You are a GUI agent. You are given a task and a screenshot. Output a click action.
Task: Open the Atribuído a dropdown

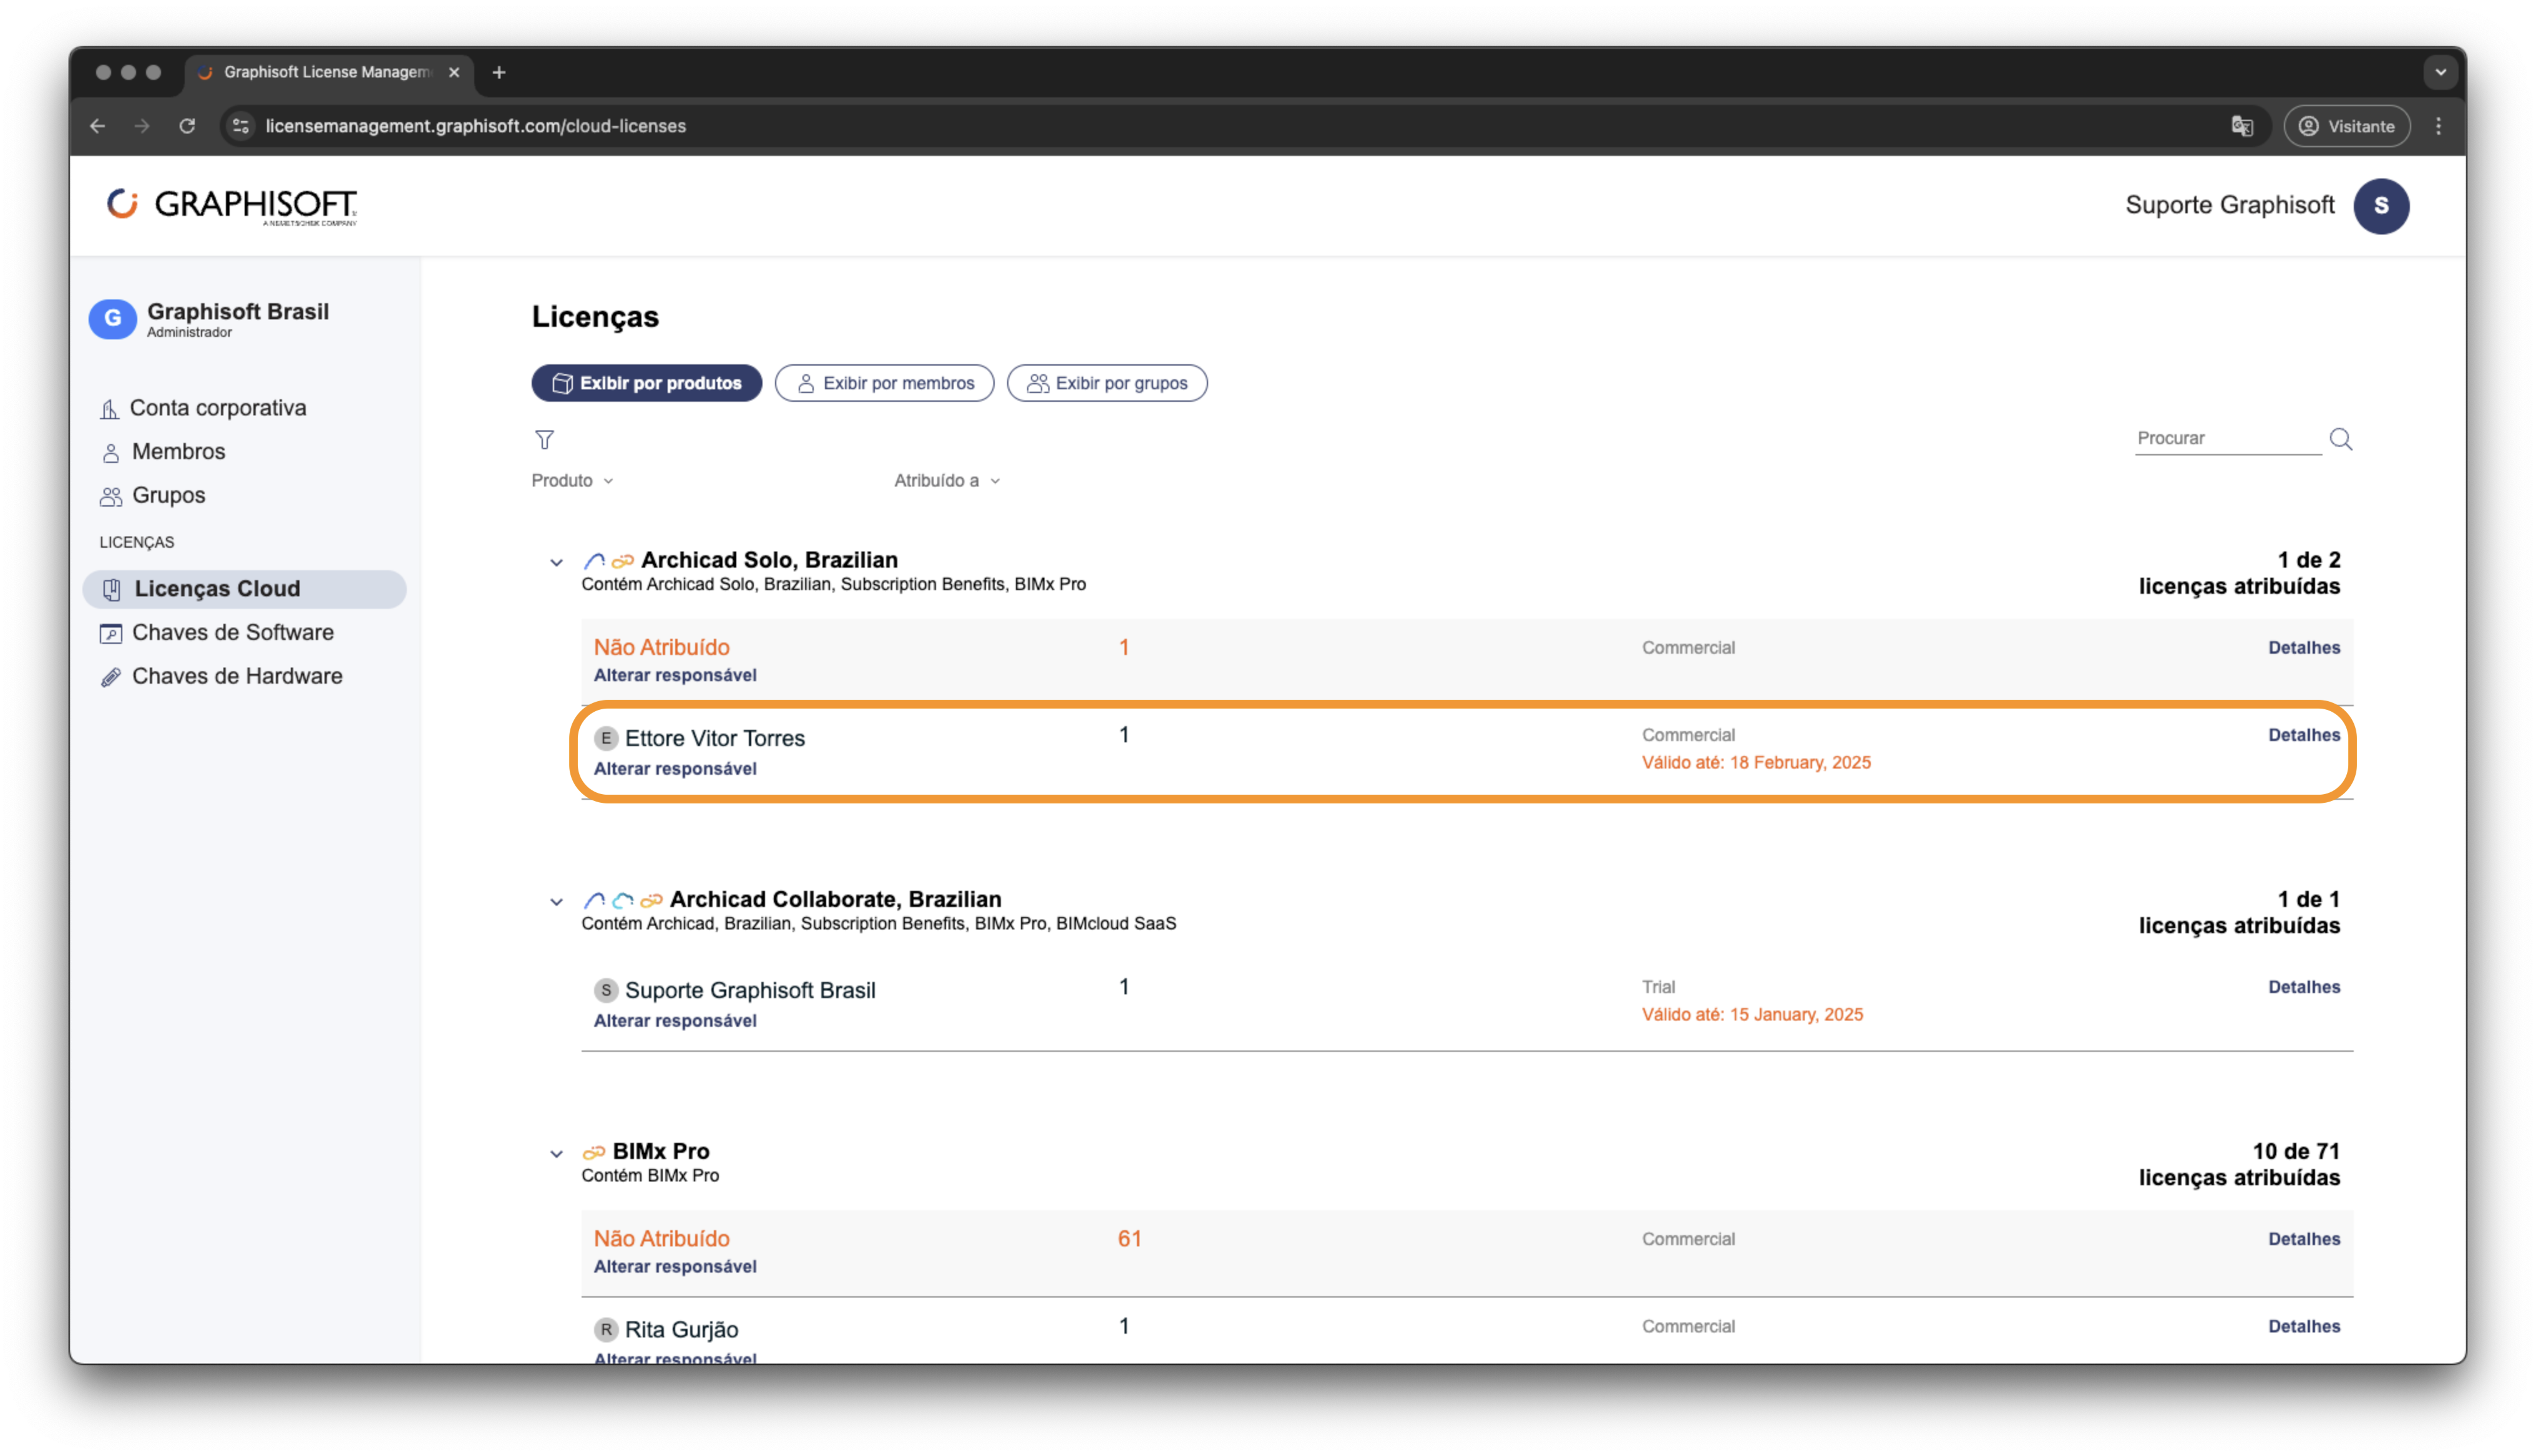coord(946,481)
